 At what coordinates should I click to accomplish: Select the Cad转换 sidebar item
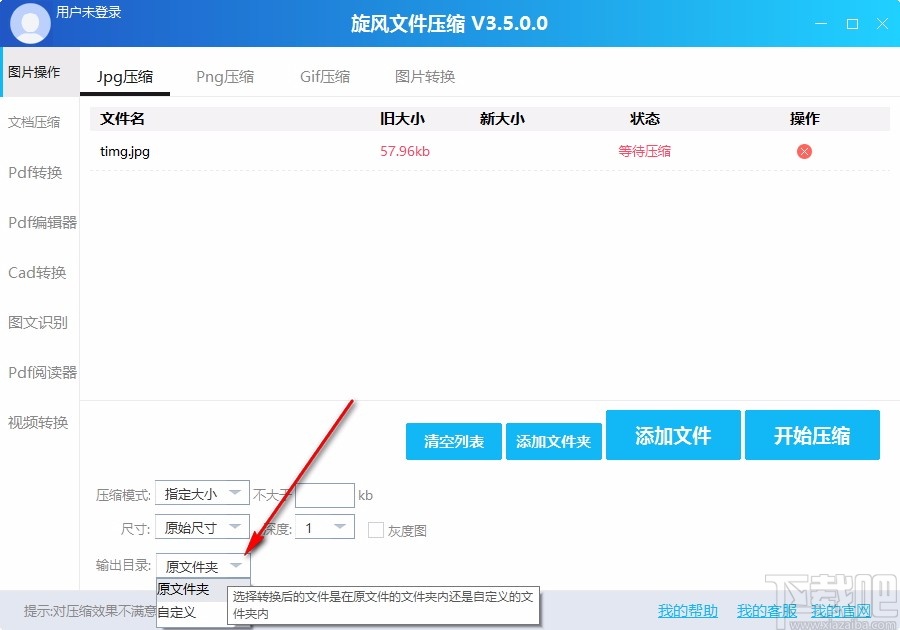(39, 272)
